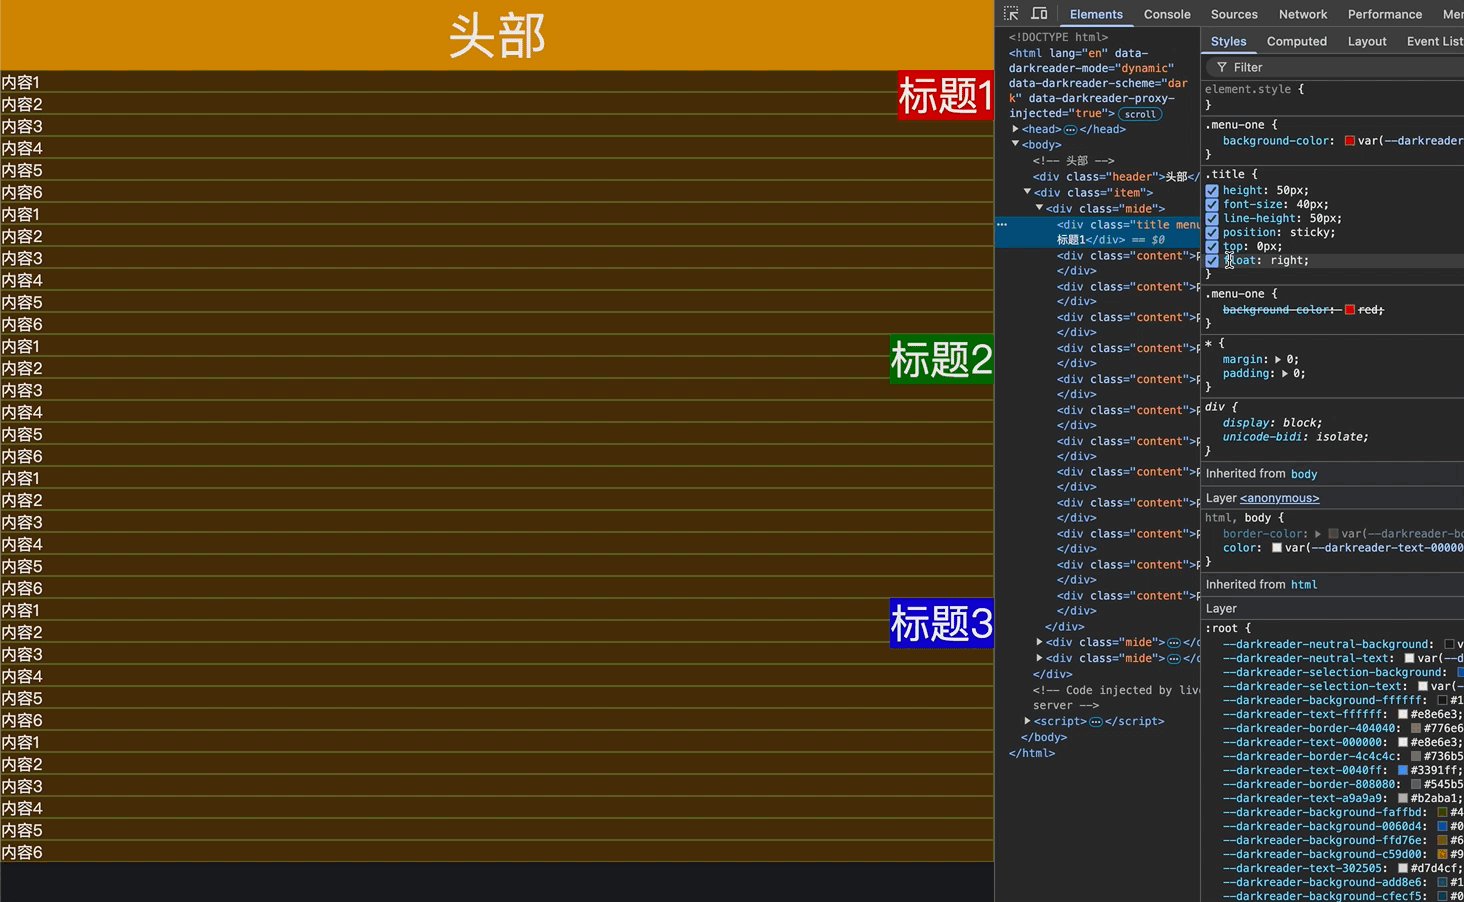Click the orange 头部 header bar
The height and width of the screenshot is (902, 1464).
(x=497, y=35)
